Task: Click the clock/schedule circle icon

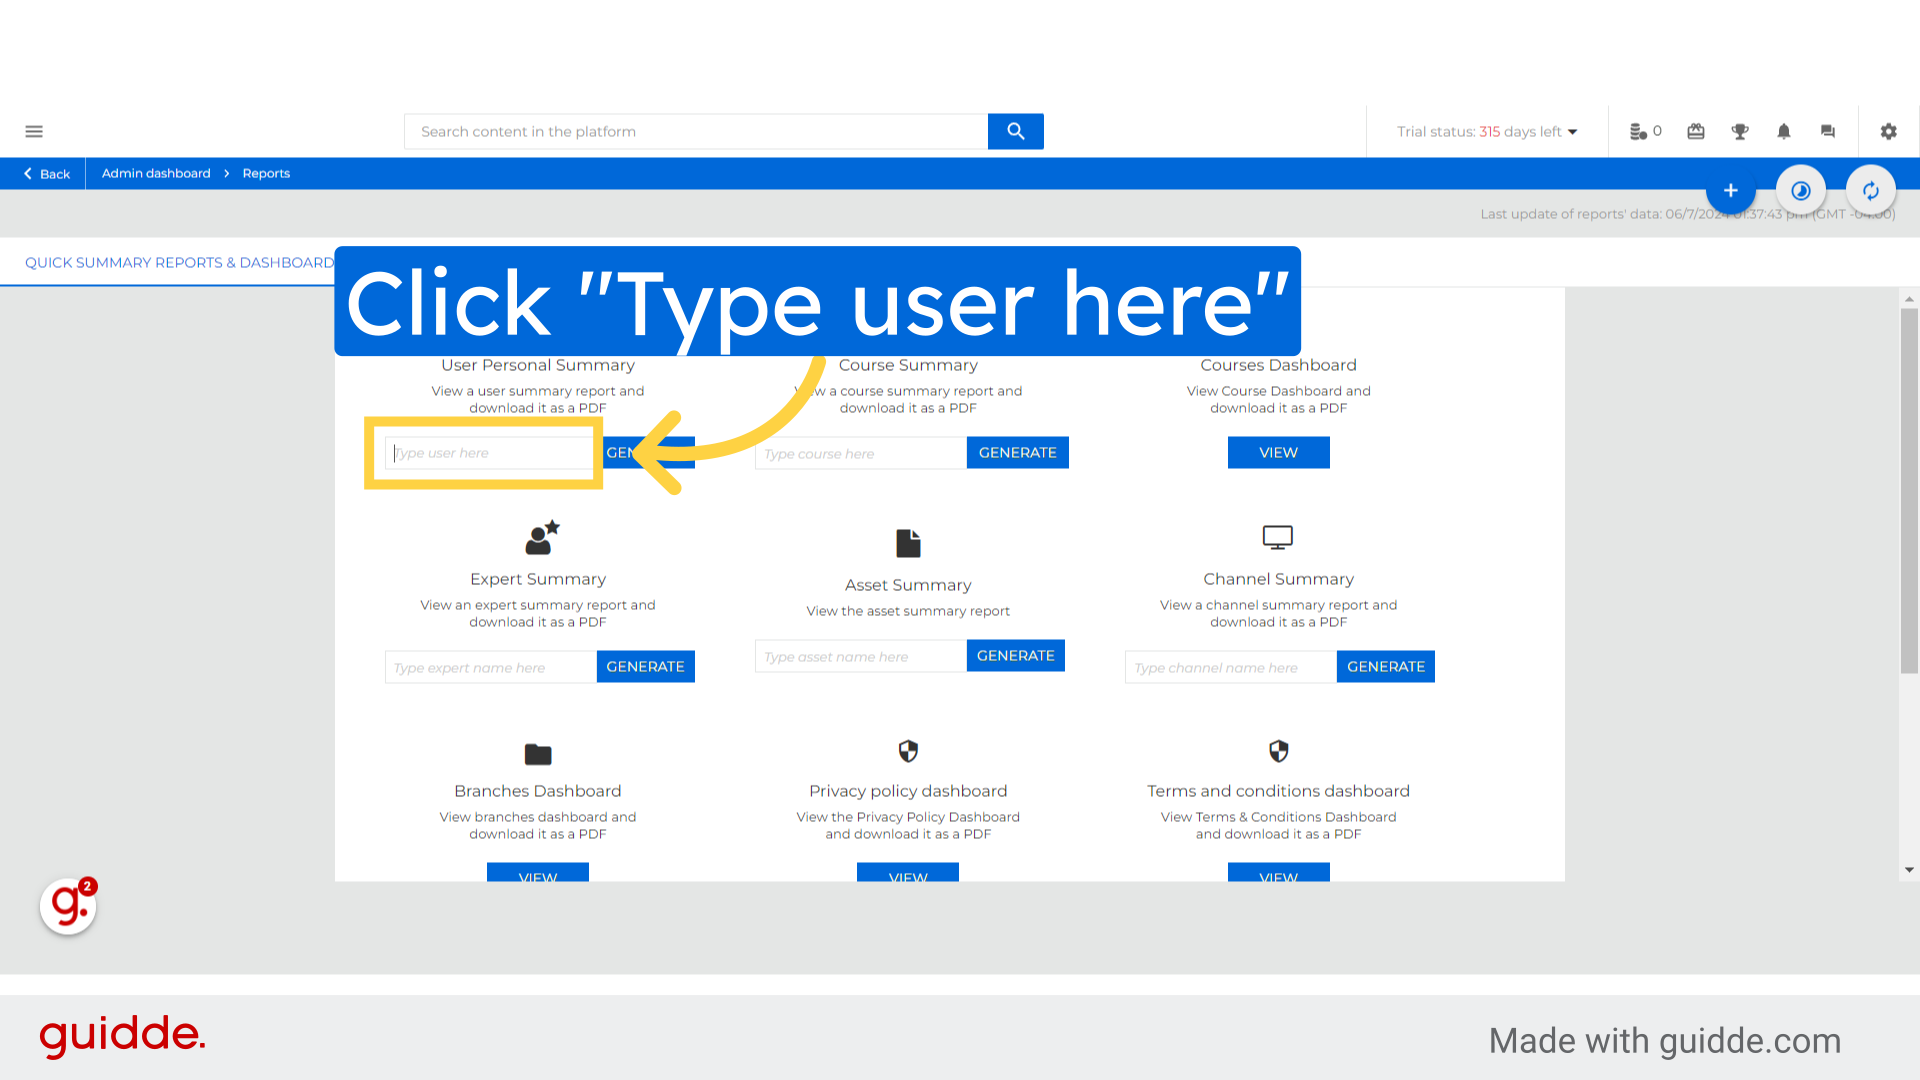Action: click(x=1801, y=190)
